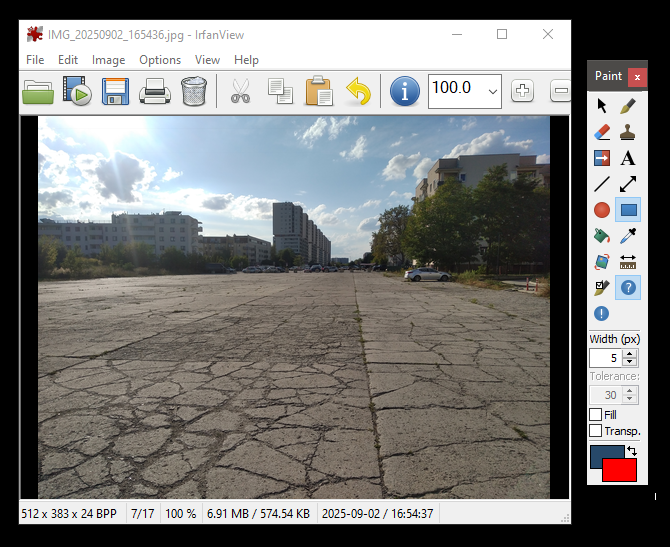
Task: Paste from clipboard icon
Action: coord(319,91)
